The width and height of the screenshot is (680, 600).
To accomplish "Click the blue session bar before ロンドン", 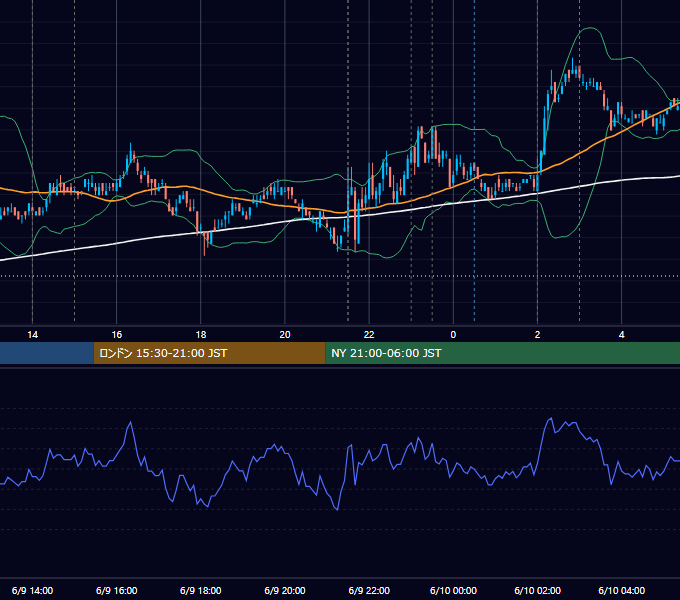I will [47, 353].
